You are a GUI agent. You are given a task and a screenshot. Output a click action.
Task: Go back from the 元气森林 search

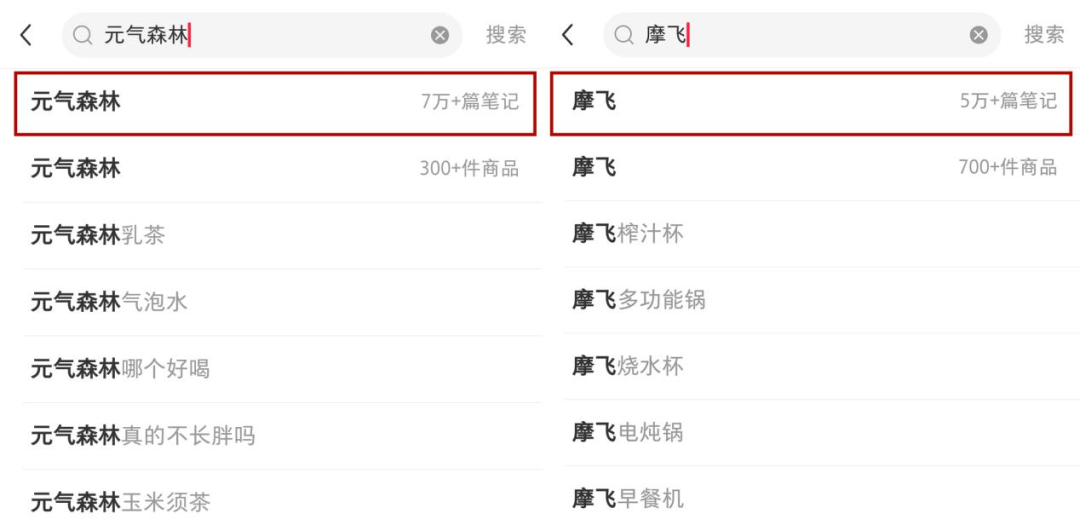[x=26, y=35]
